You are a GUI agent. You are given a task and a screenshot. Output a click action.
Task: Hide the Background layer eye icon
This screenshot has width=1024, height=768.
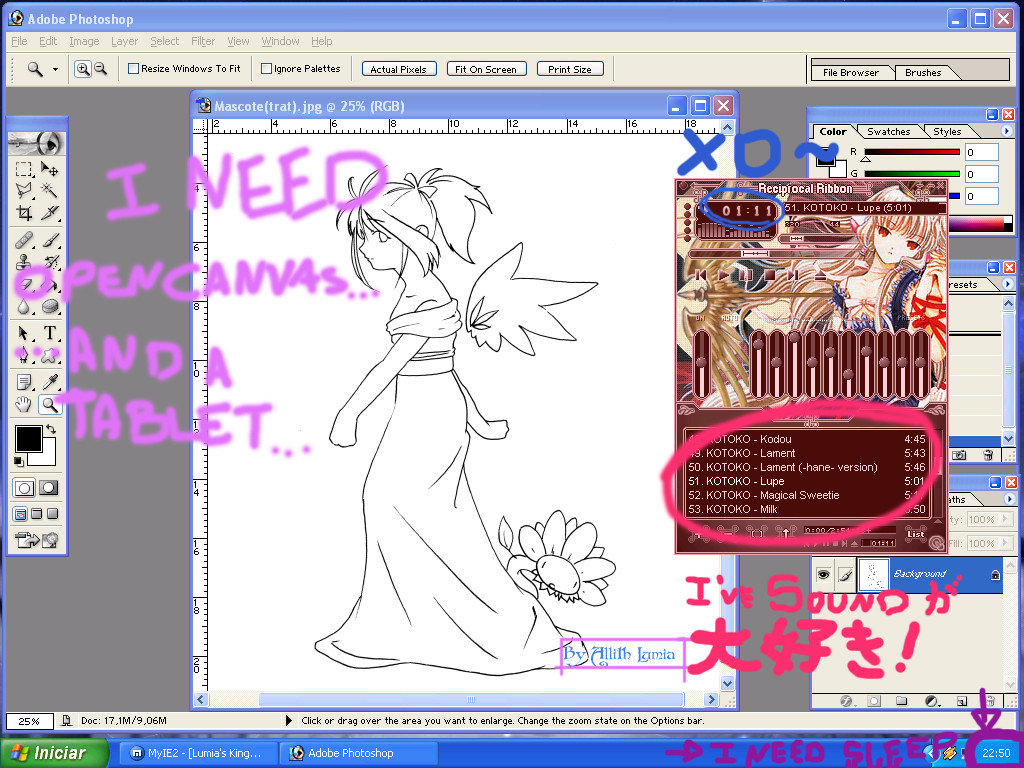tap(824, 574)
